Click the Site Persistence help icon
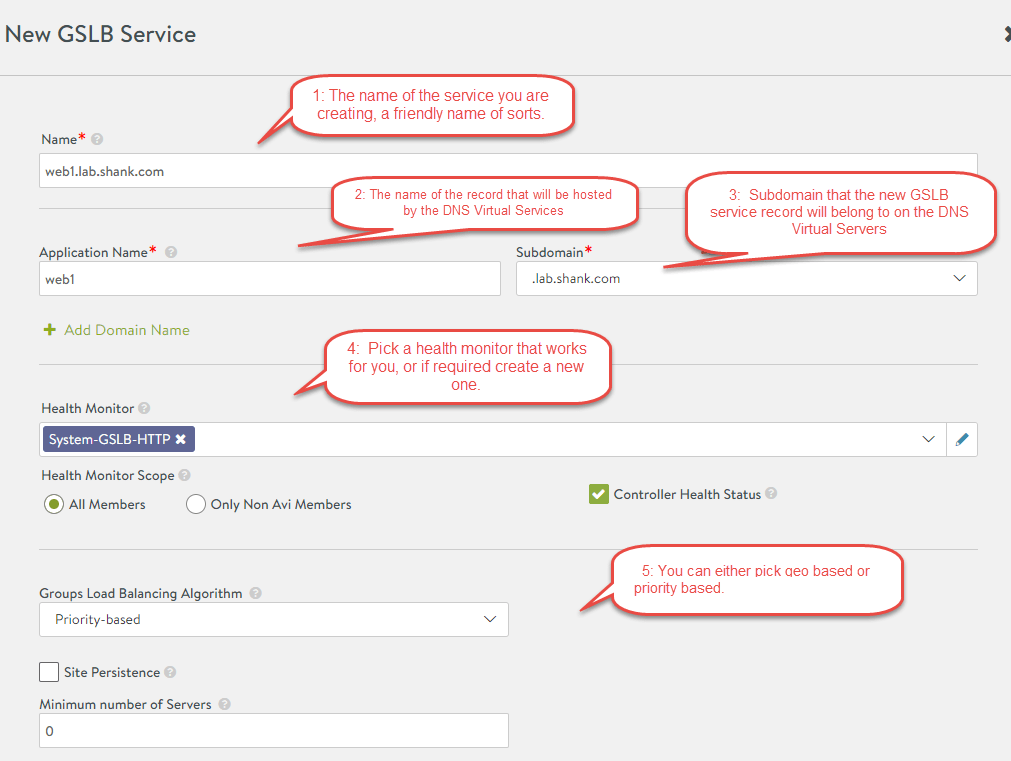This screenshot has height=761, width=1011. tap(170, 672)
